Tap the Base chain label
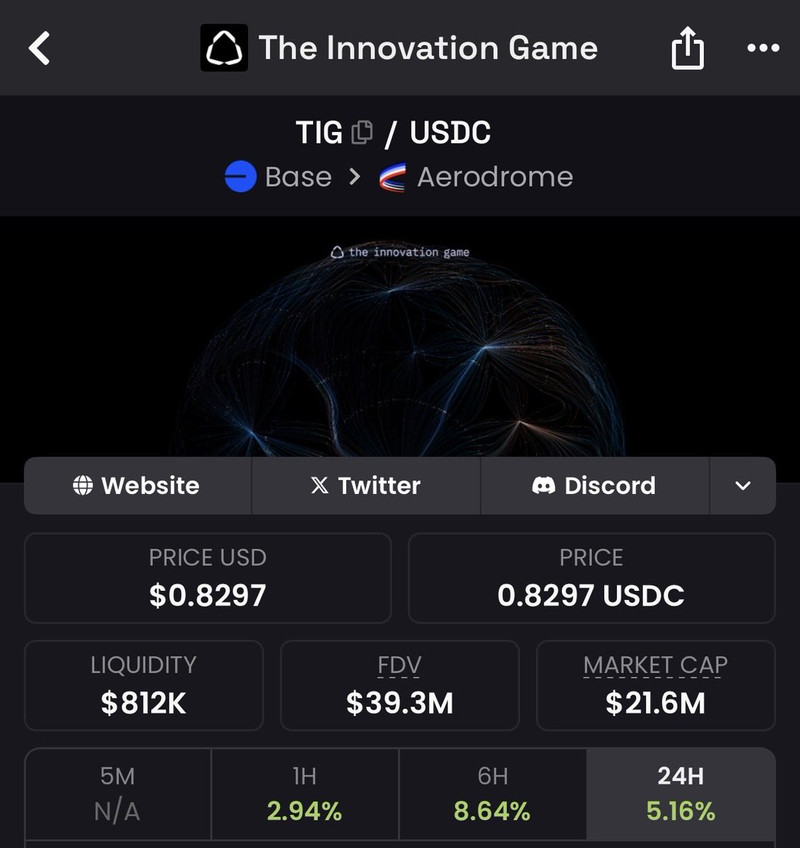Viewport: 800px width, 848px height. pyautogui.click(x=298, y=177)
